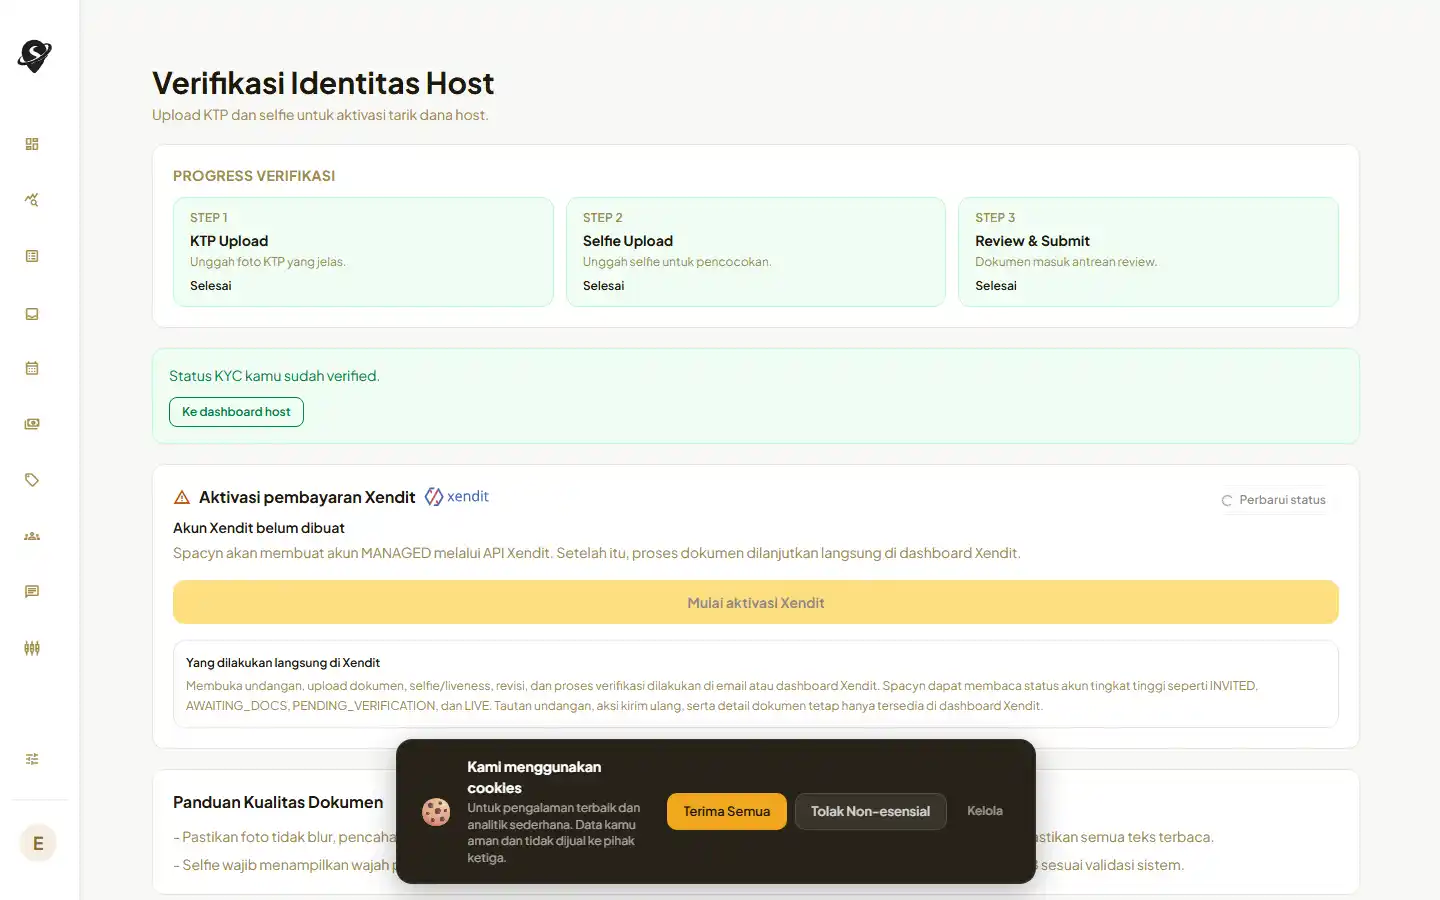The image size is (1440, 900).
Task: Accept cookies with Terima Semua
Action: click(x=727, y=811)
